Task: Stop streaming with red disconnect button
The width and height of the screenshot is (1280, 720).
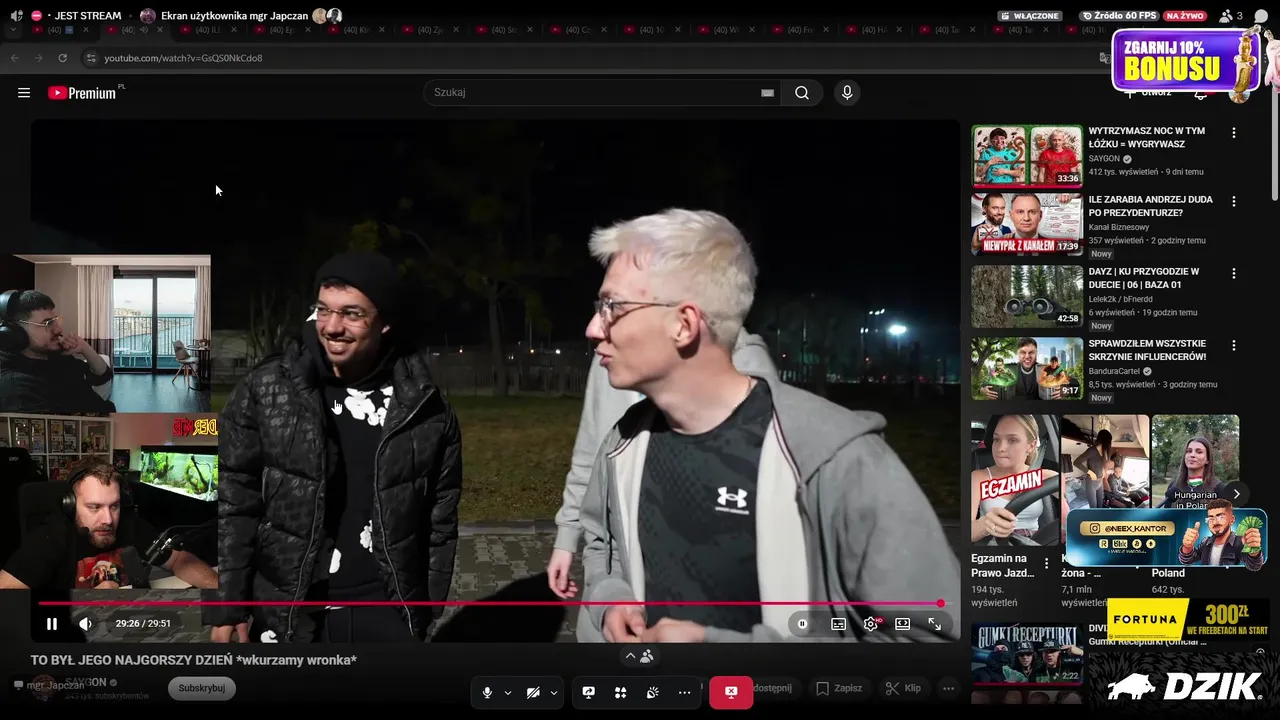Action: (731, 692)
